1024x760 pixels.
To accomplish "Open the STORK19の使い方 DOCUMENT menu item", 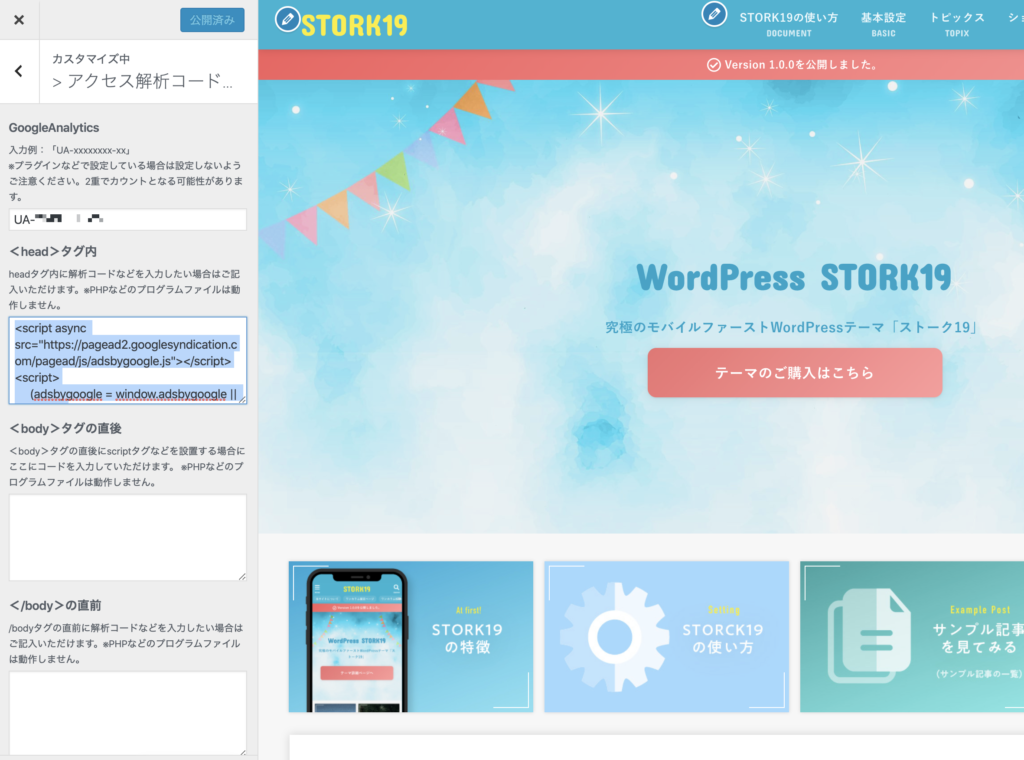I will [788, 24].
